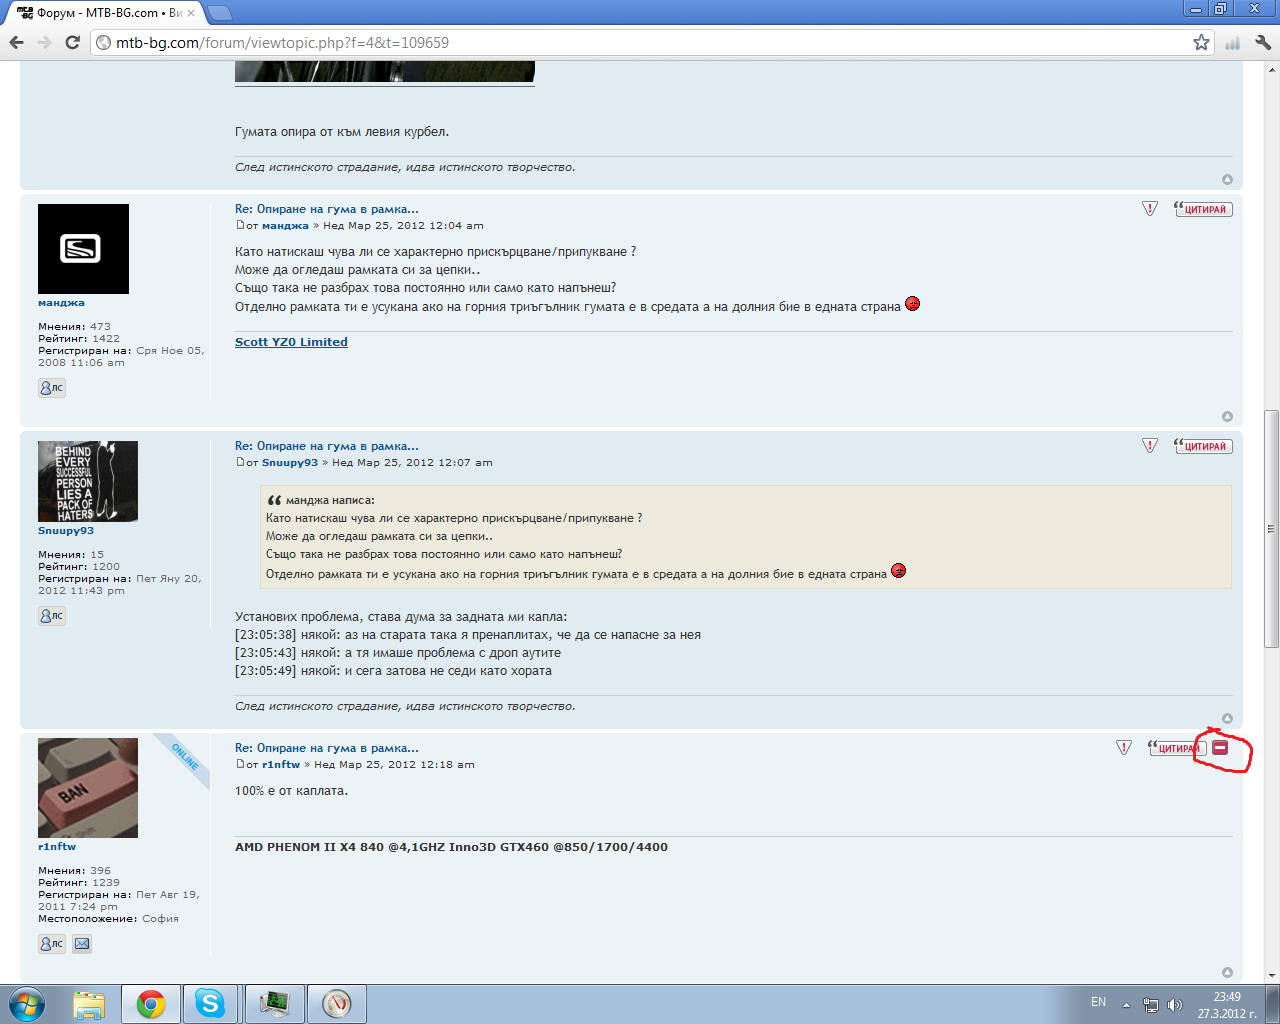Select the Форум - MTB-BG.com browser tab
1280x1024 pixels.
click(105, 13)
